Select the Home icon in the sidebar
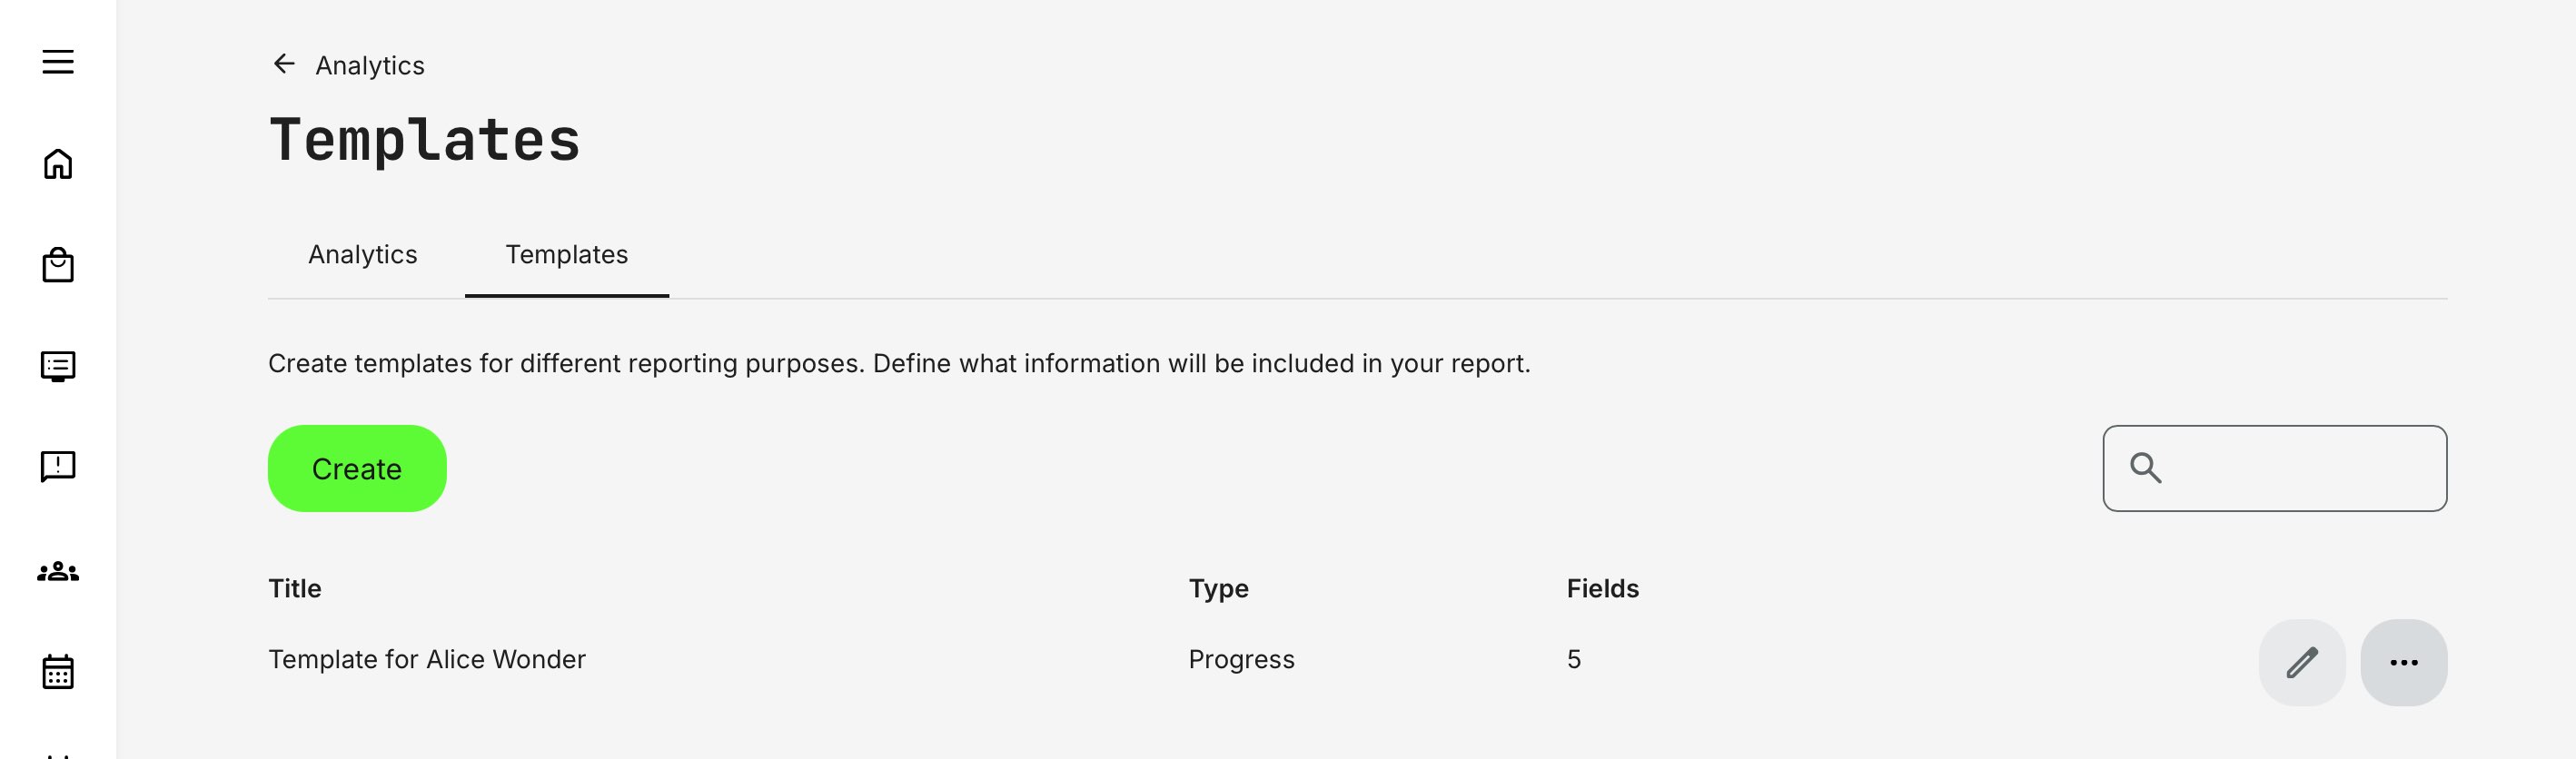The image size is (2576, 759). (59, 164)
